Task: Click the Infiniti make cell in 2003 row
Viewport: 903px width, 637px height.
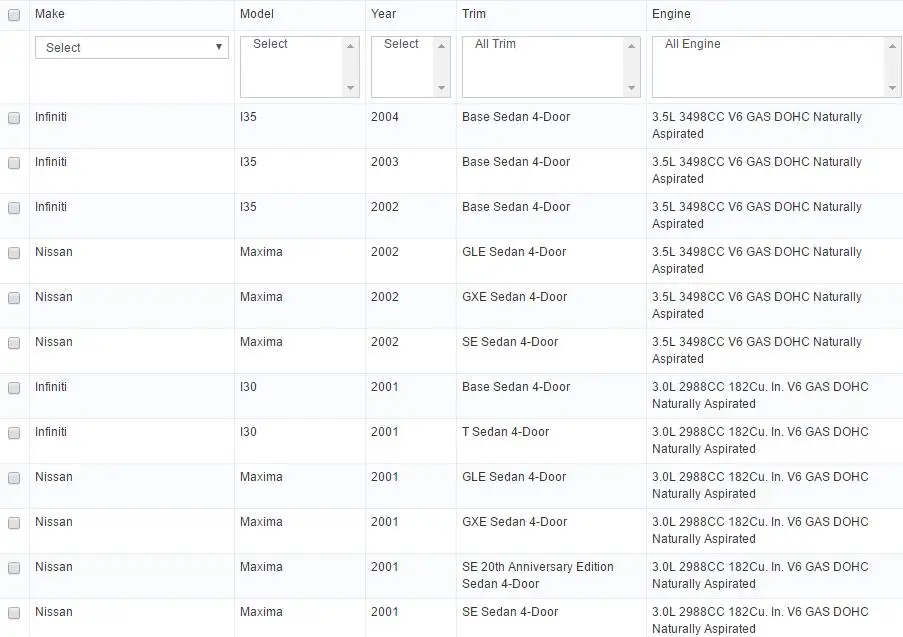Action: pos(51,162)
